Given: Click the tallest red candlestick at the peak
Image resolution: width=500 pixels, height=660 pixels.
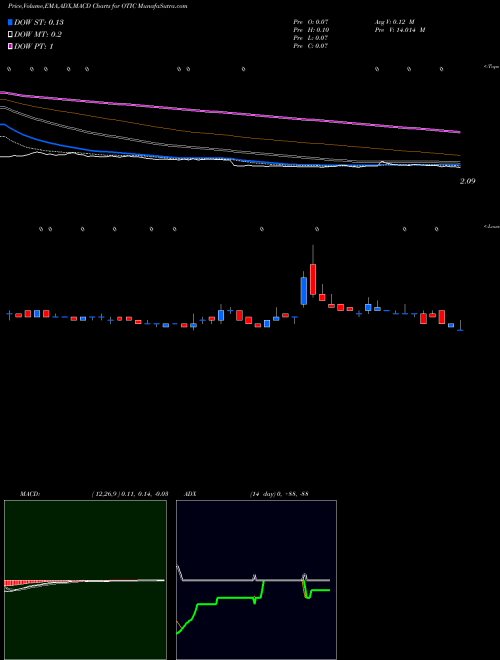Looking at the screenshot, I should tap(313, 279).
